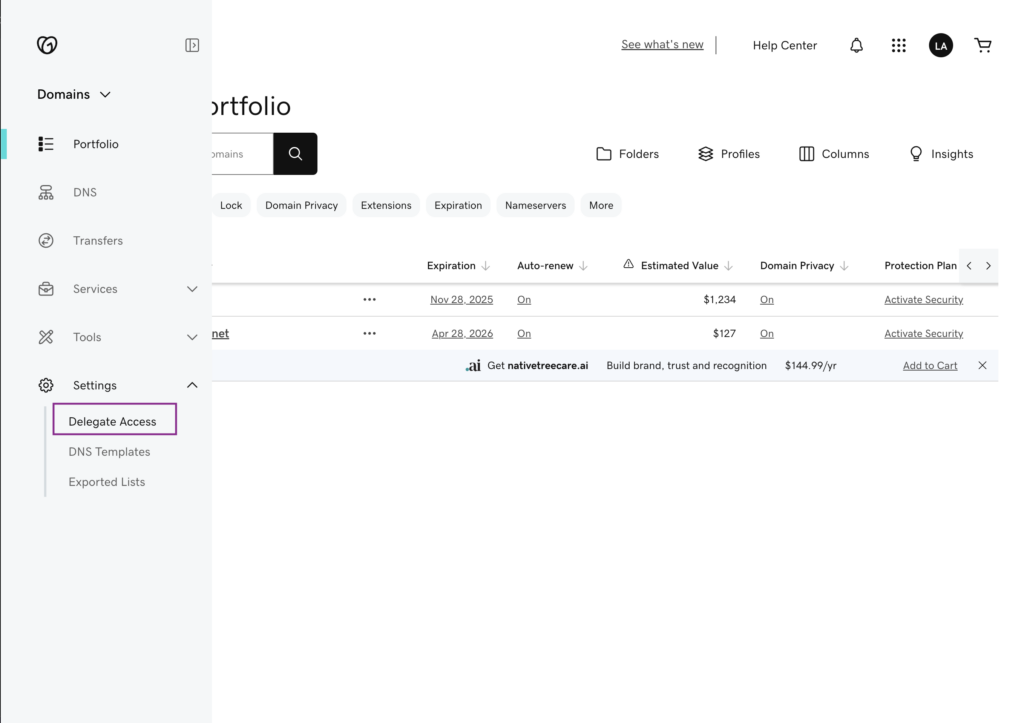This screenshot has height=723, width=1024.
Task: Click Add to Cart link
Action: coord(930,366)
